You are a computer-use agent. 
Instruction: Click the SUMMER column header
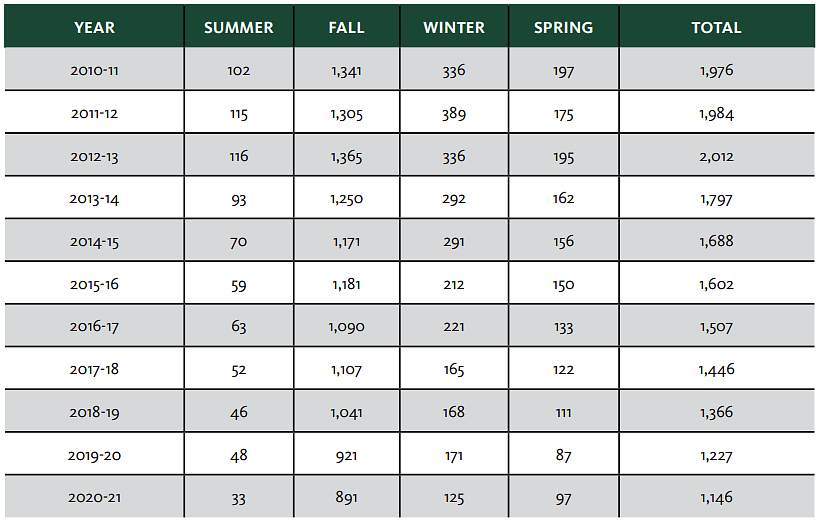pyautogui.click(x=238, y=28)
